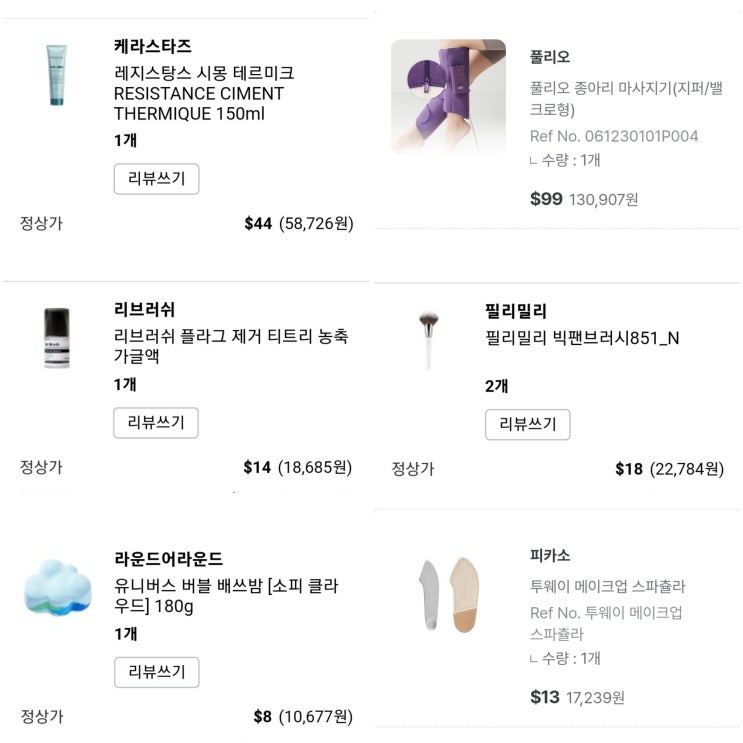Open the Kerastase Ciment Thermique product thumbnail

coord(56,74)
